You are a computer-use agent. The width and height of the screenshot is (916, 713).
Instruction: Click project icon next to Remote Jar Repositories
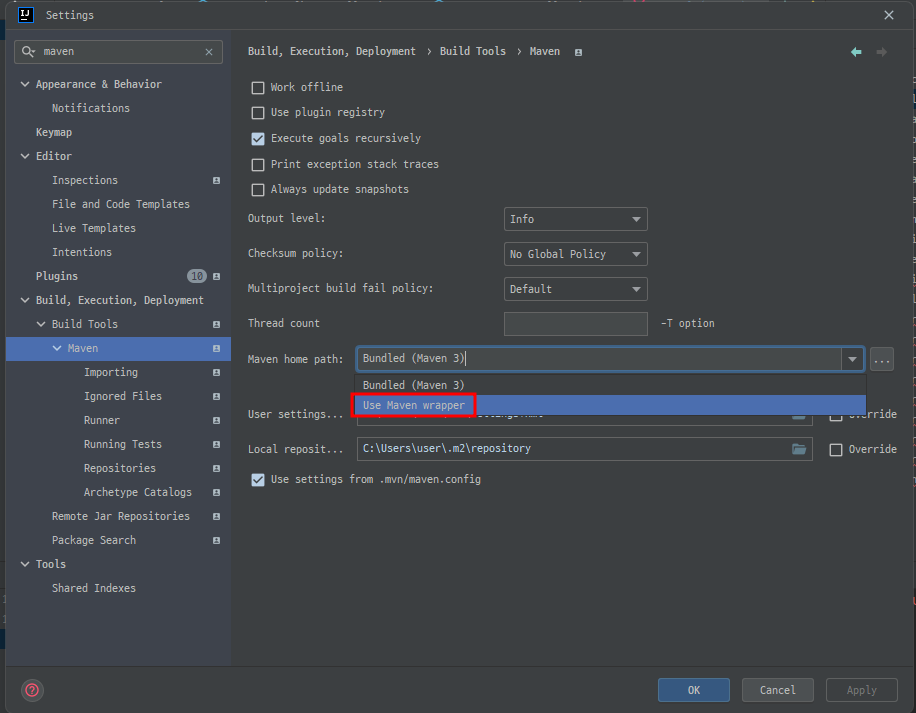click(x=217, y=516)
